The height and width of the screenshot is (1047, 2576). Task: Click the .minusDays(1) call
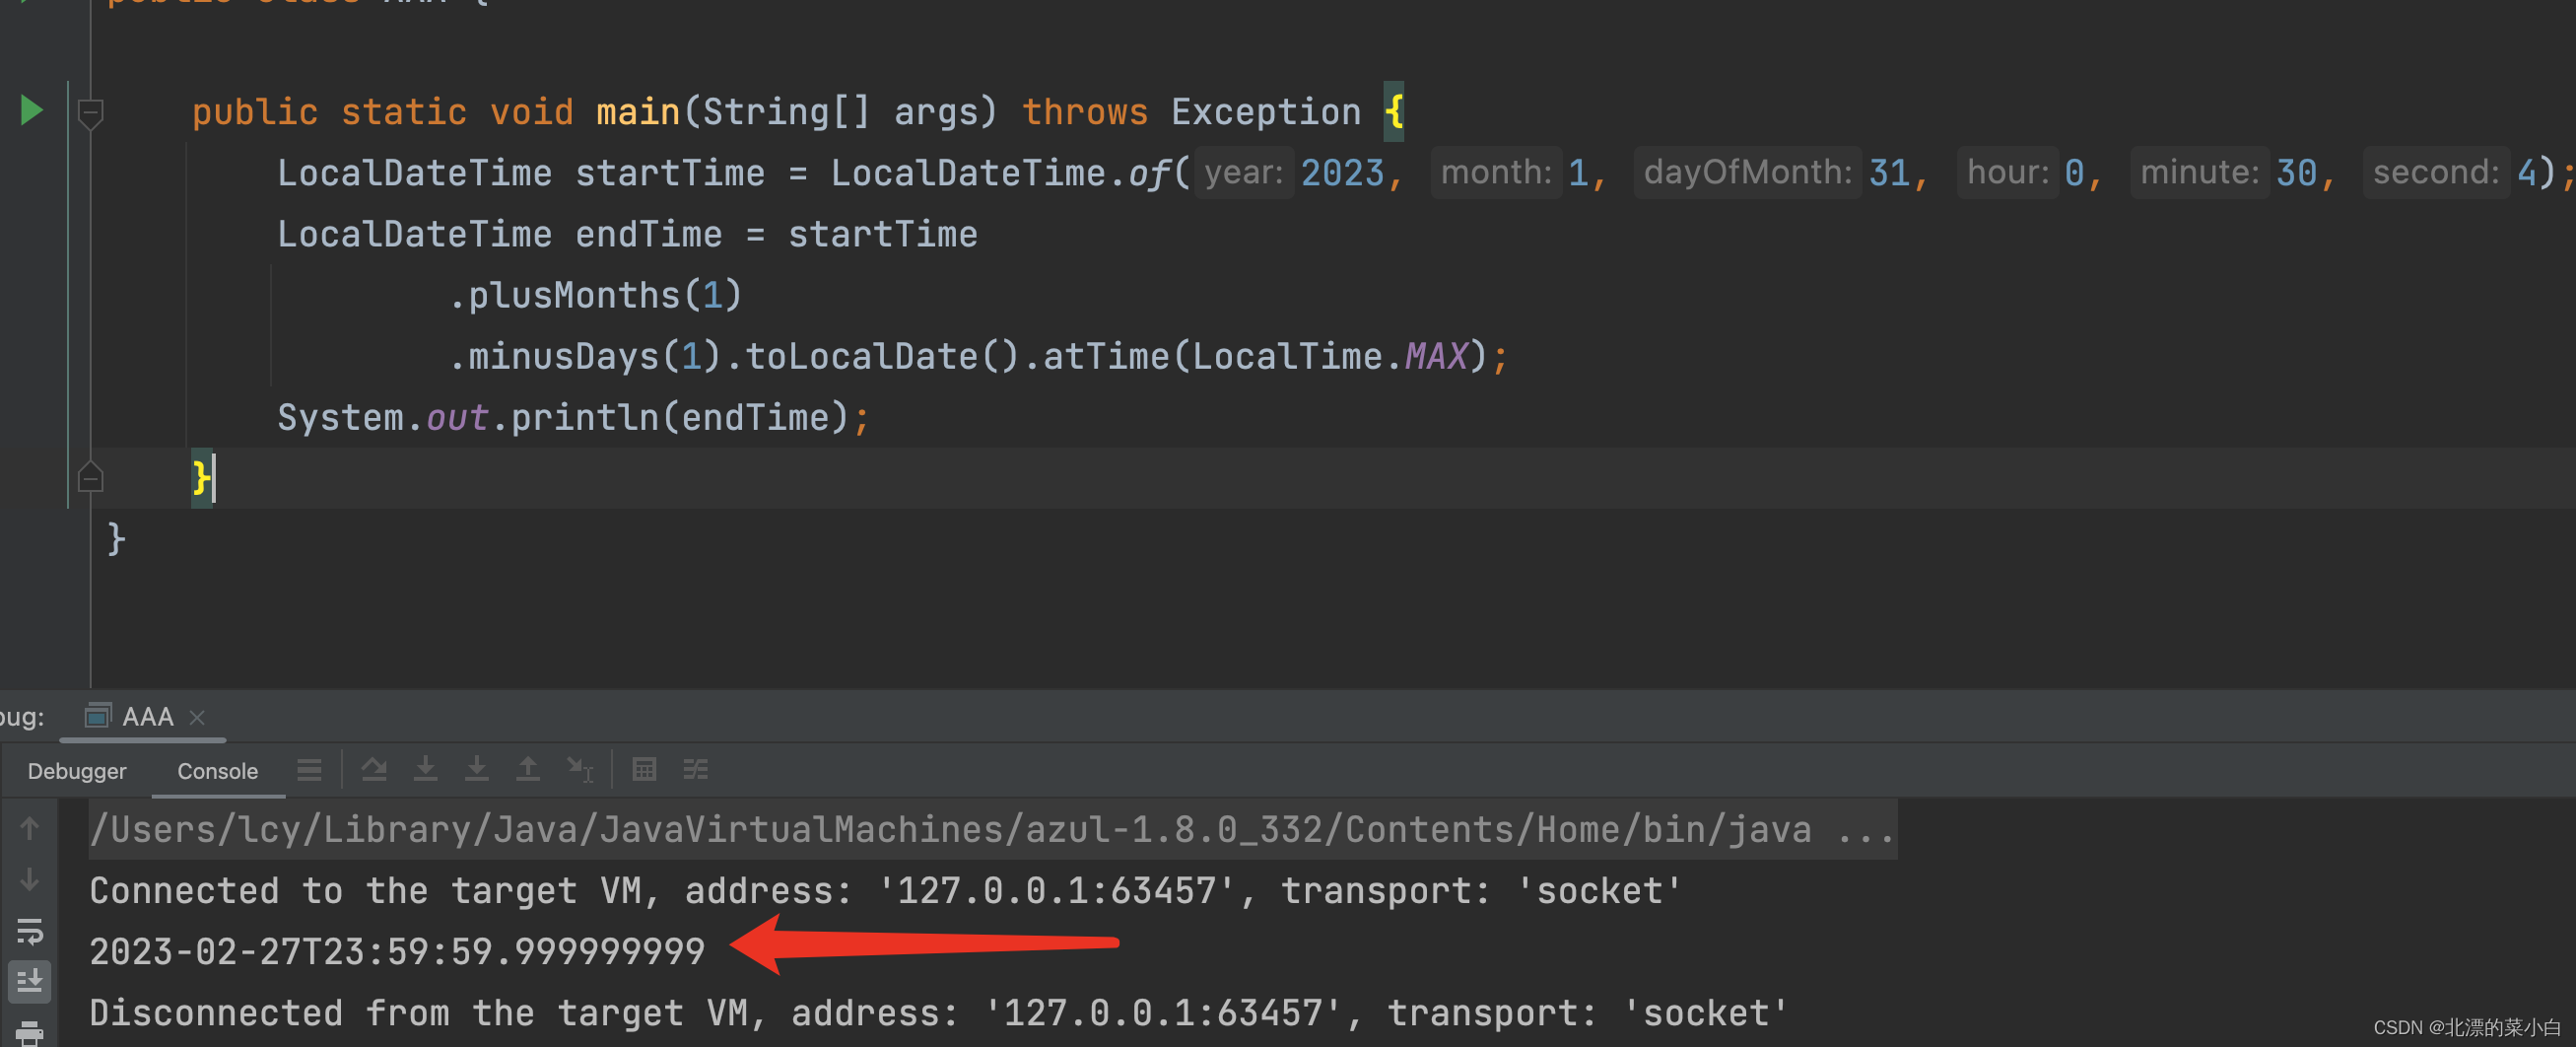pos(584,356)
